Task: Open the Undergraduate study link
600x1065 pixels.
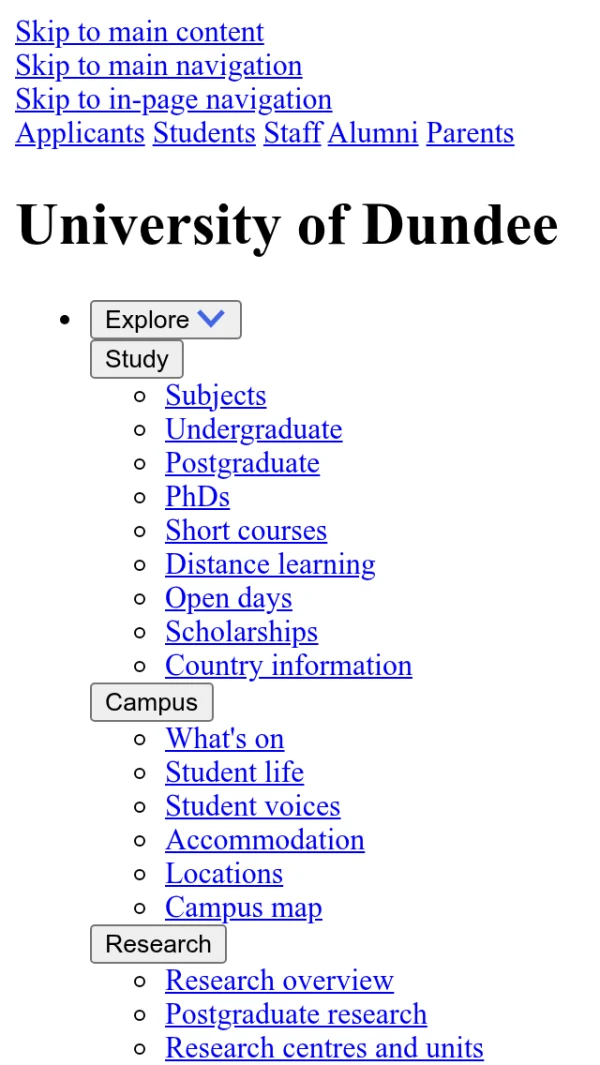Action: pyautogui.click(x=253, y=430)
